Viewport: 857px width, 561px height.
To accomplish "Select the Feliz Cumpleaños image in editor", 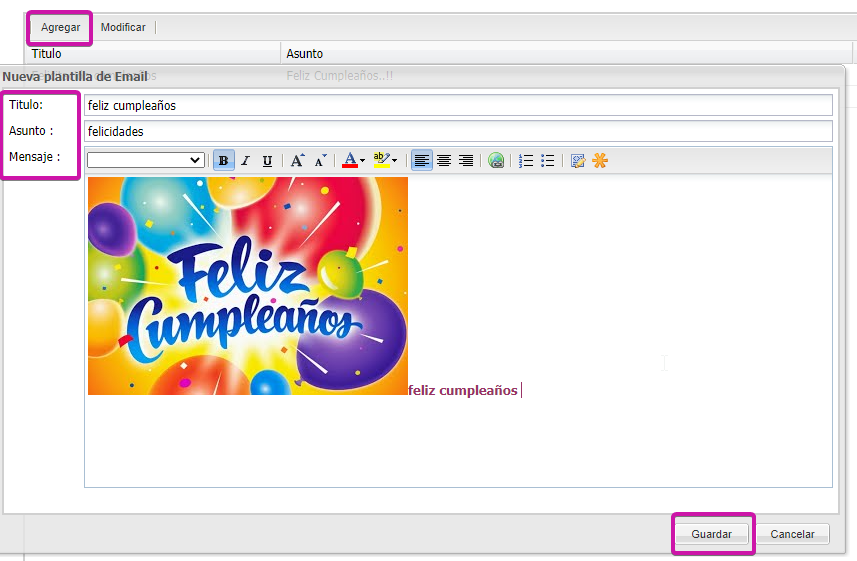I will 248,285.
